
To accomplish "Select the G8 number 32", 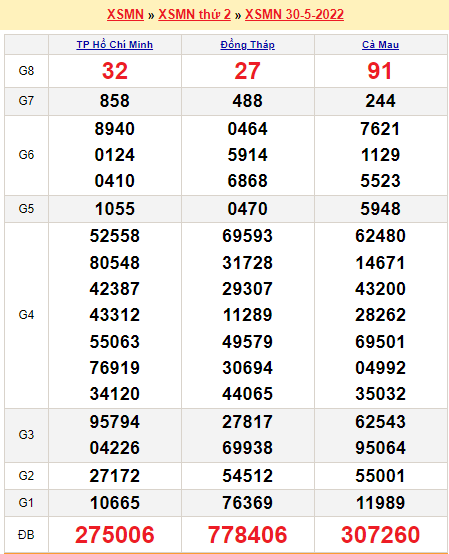I will point(115,71).
